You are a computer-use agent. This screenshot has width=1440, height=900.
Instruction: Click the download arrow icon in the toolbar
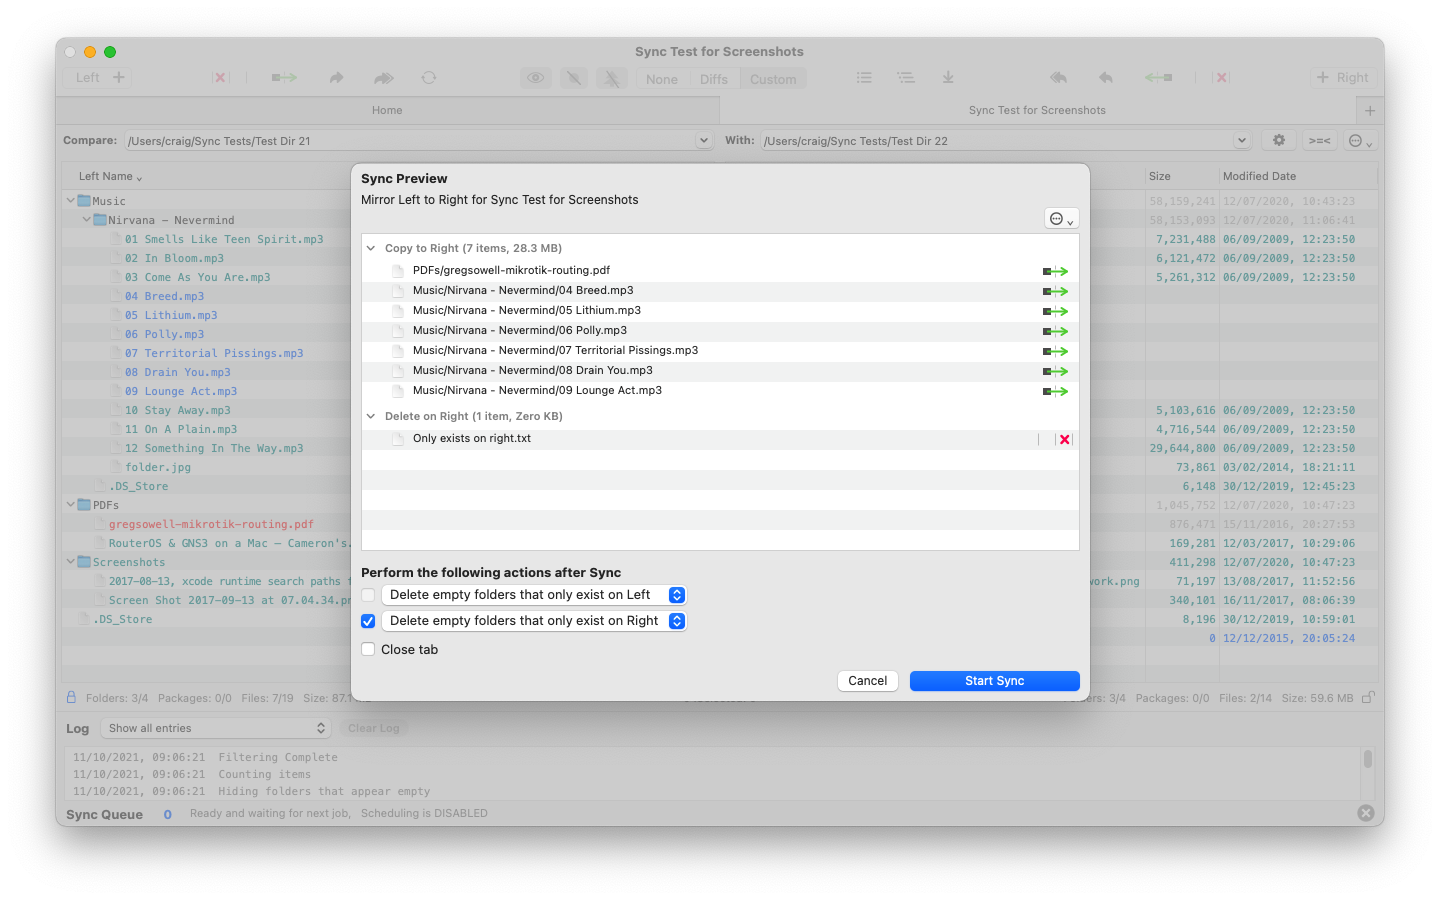[x=948, y=78]
